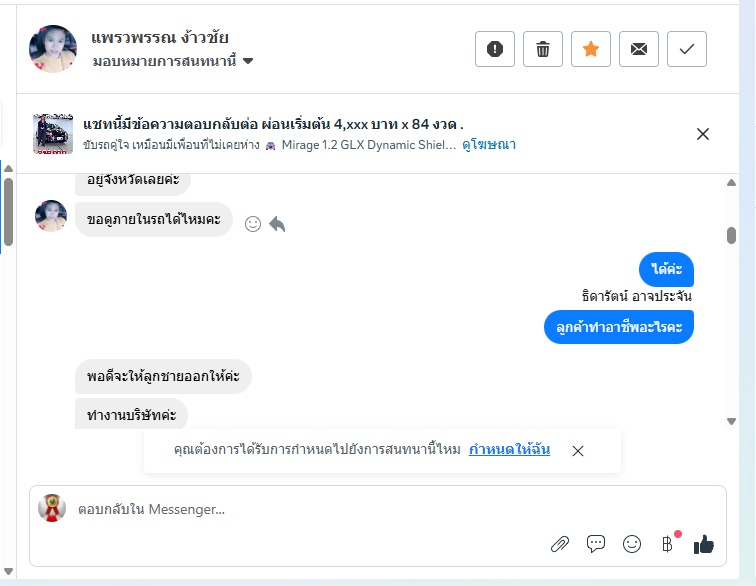Open saved replies speech bubble icon
Image resolution: width=756 pixels, height=586 pixels.
596,544
